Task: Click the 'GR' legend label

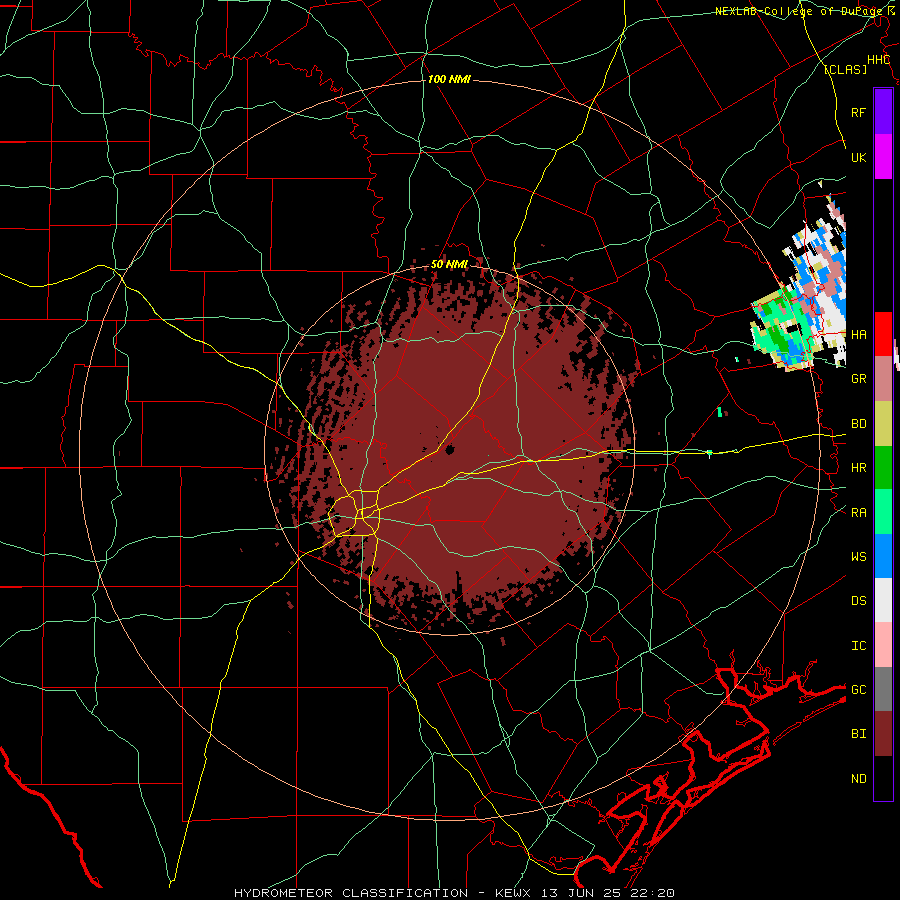Action: pyautogui.click(x=858, y=379)
